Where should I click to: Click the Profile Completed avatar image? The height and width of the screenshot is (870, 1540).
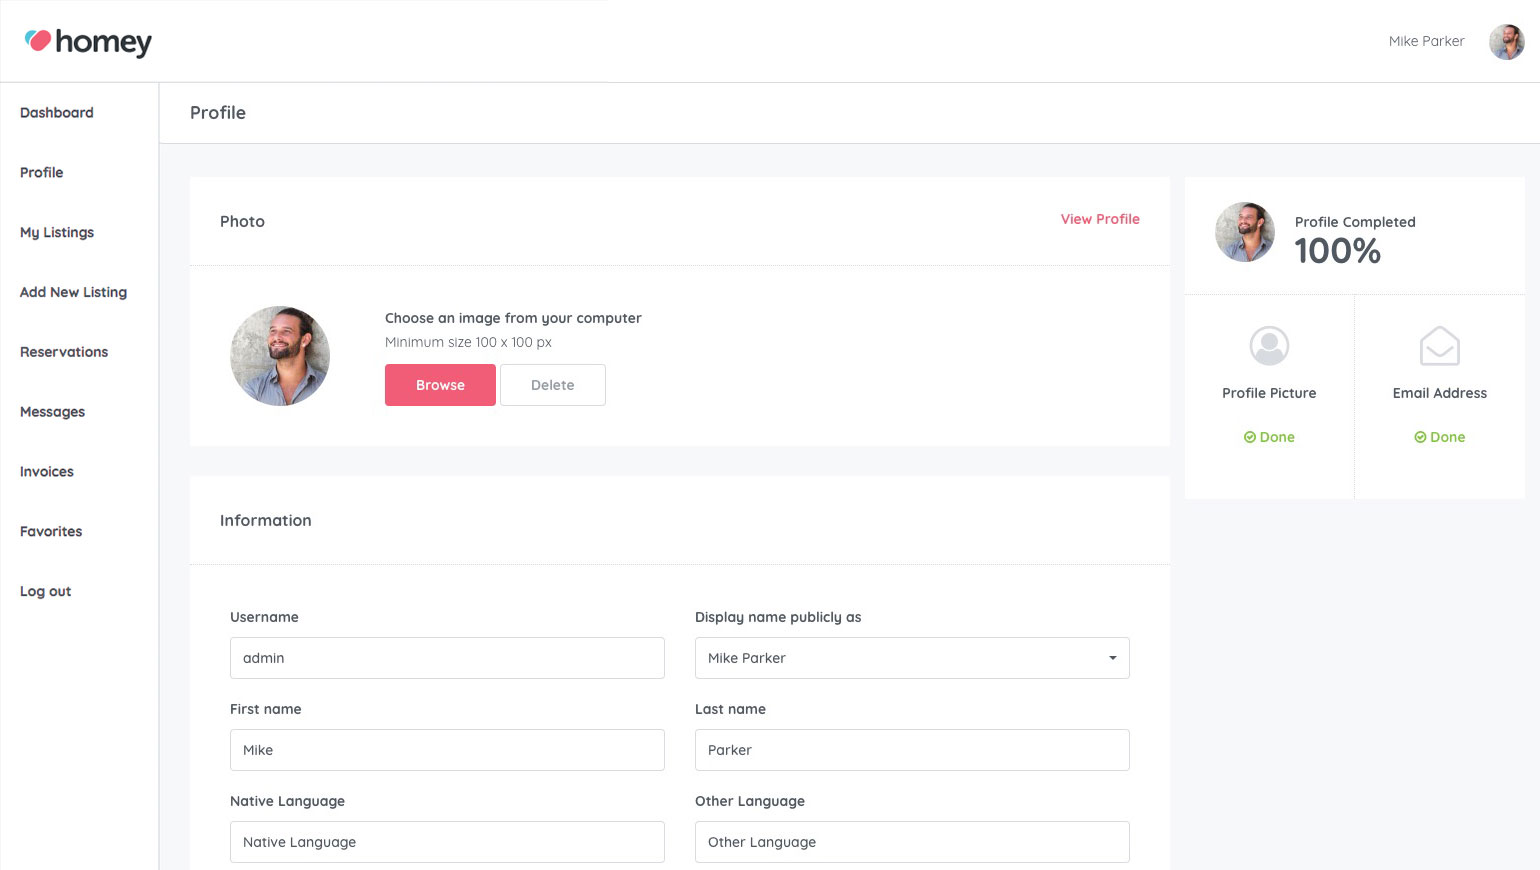click(x=1245, y=232)
